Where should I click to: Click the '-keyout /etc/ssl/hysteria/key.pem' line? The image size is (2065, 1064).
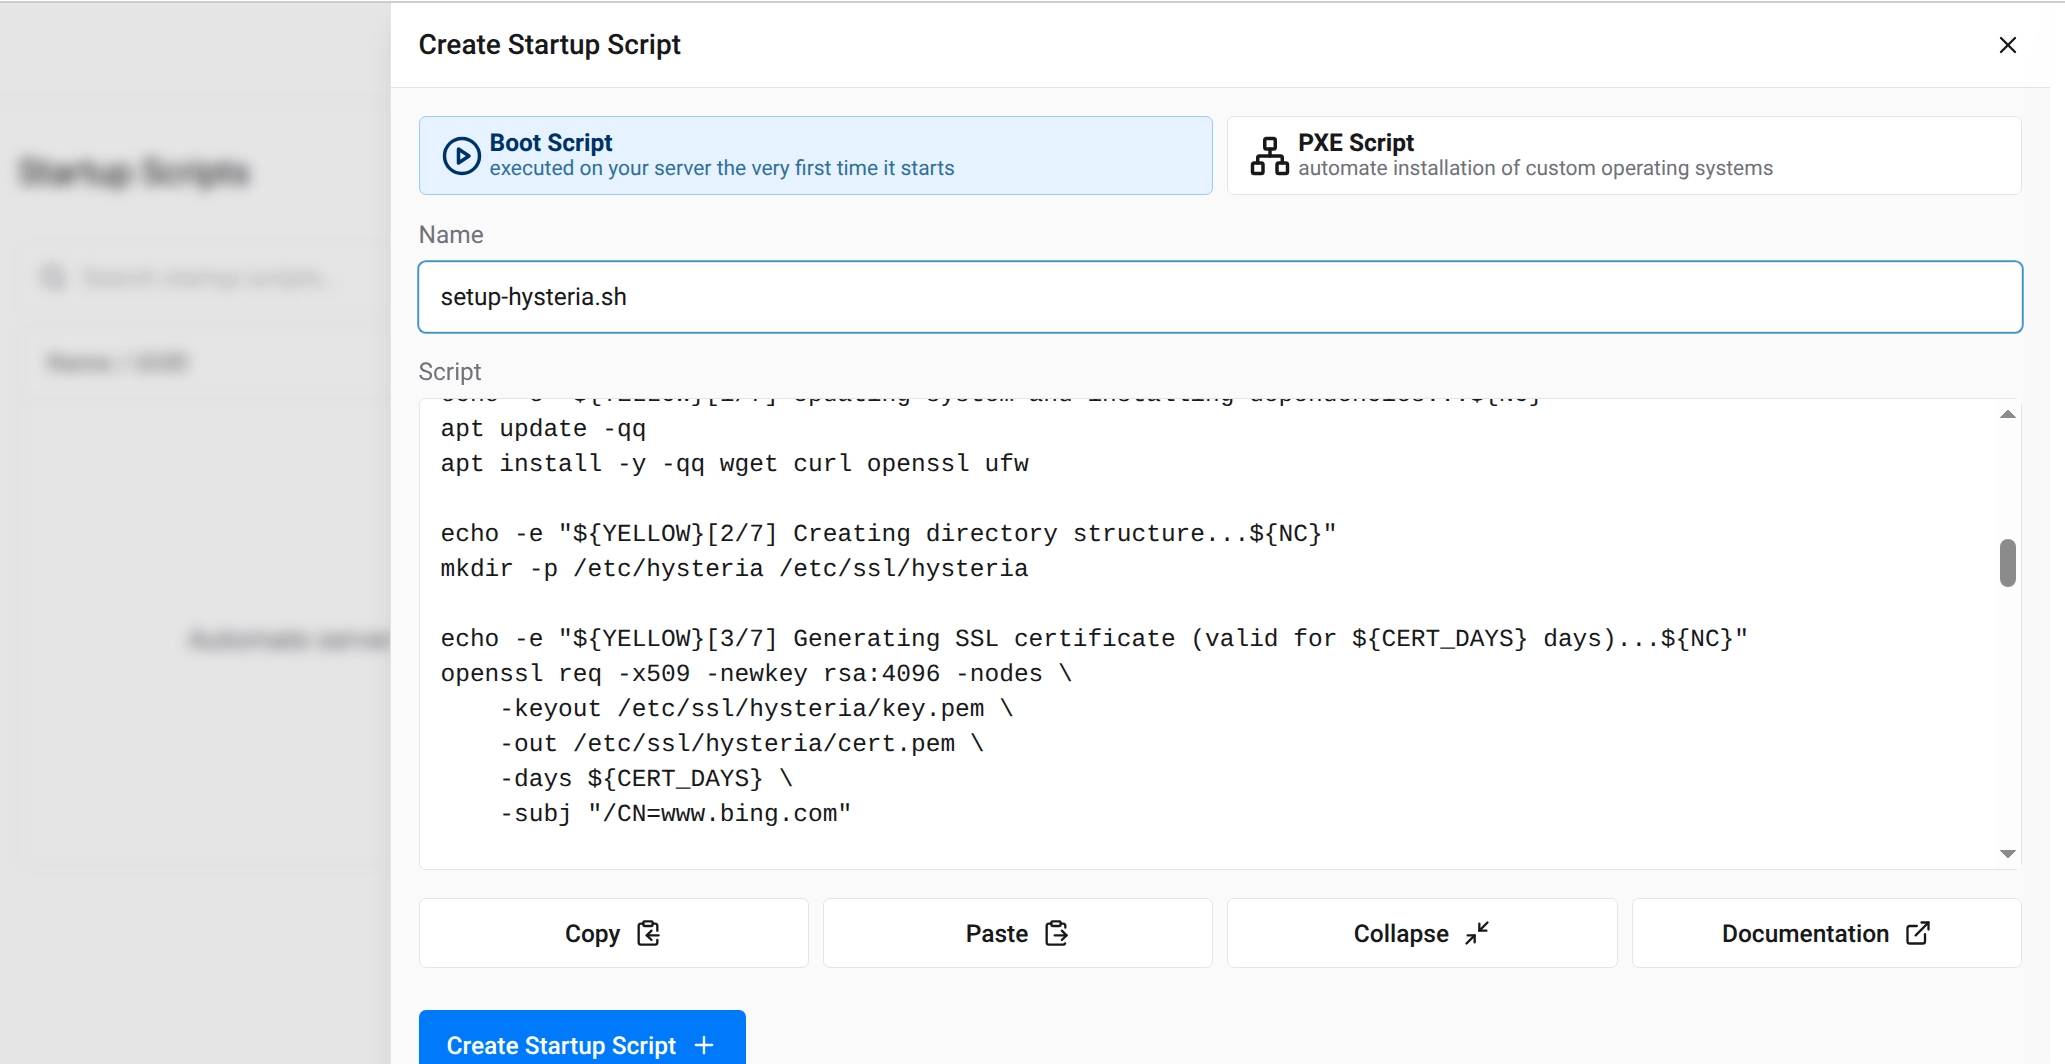[x=757, y=709]
